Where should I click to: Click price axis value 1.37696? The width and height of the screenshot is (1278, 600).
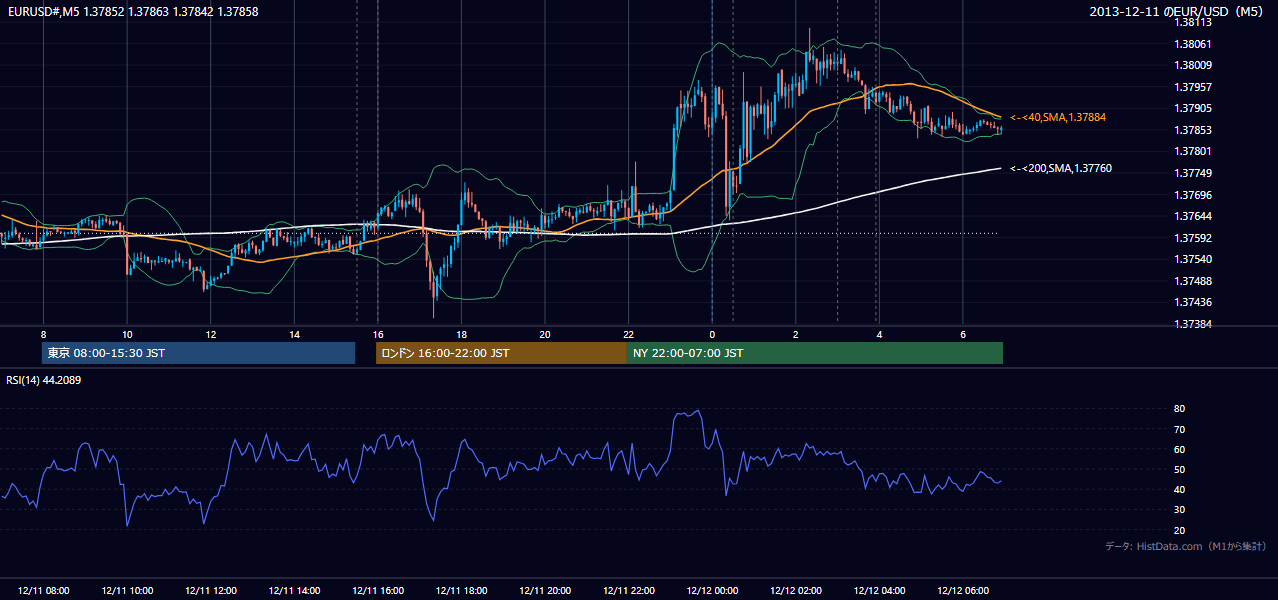[x=1193, y=195]
